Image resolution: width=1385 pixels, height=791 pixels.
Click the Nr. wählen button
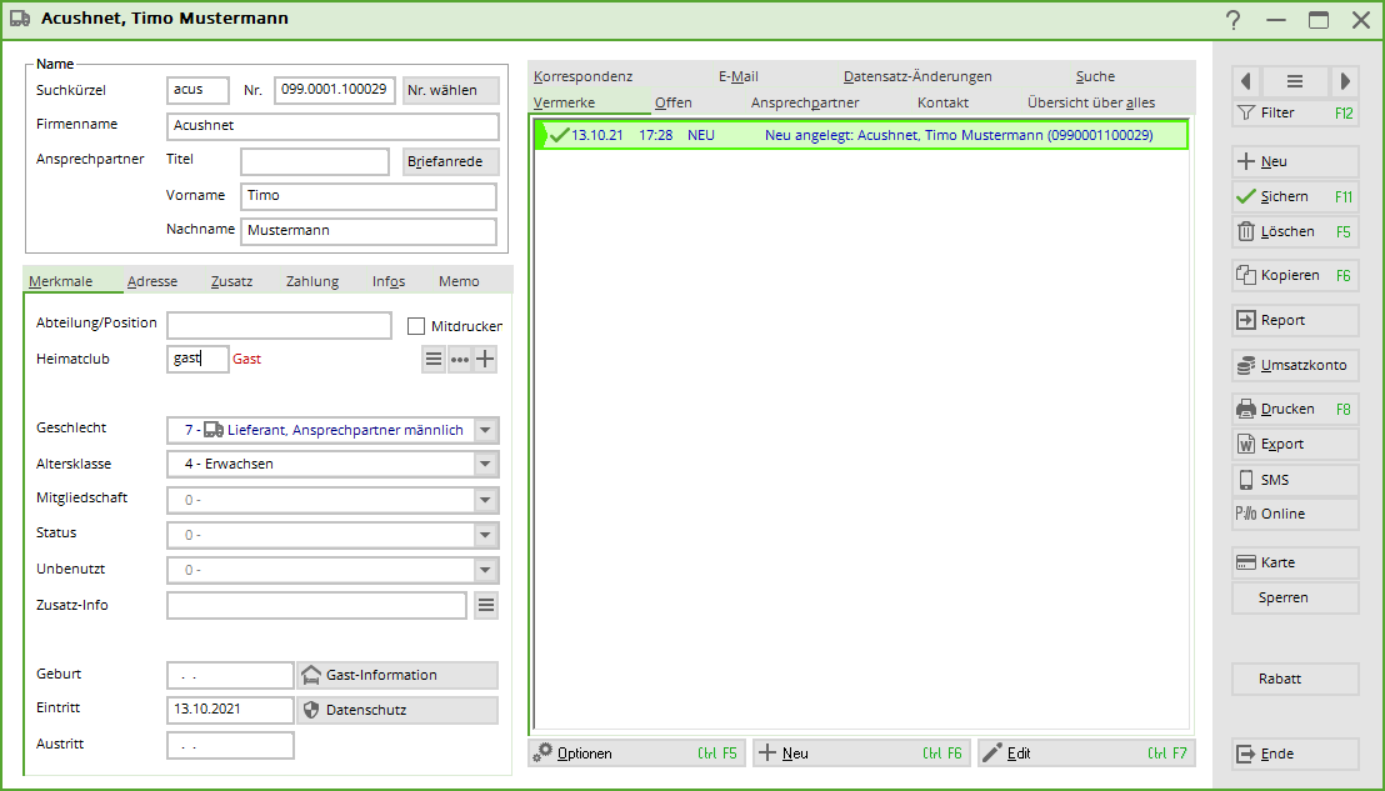click(450, 90)
